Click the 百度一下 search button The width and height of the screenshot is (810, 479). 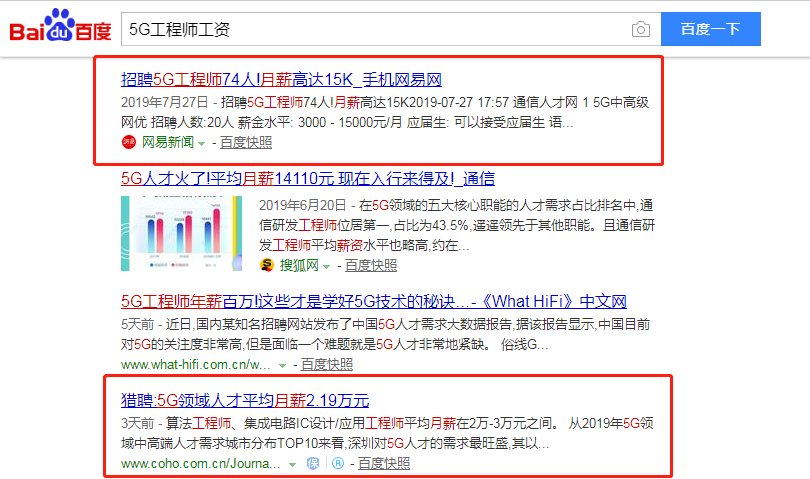711,29
